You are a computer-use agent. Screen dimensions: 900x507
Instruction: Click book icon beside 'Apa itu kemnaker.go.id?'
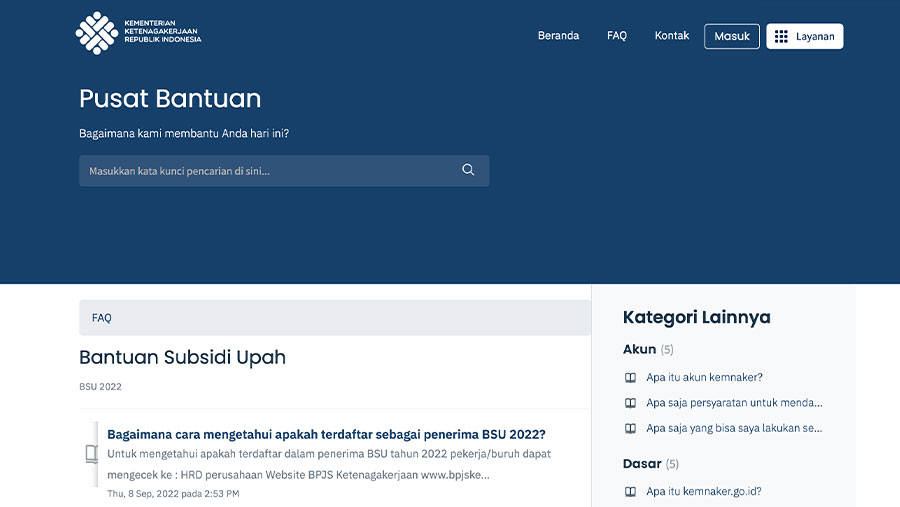pyautogui.click(x=630, y=491)
